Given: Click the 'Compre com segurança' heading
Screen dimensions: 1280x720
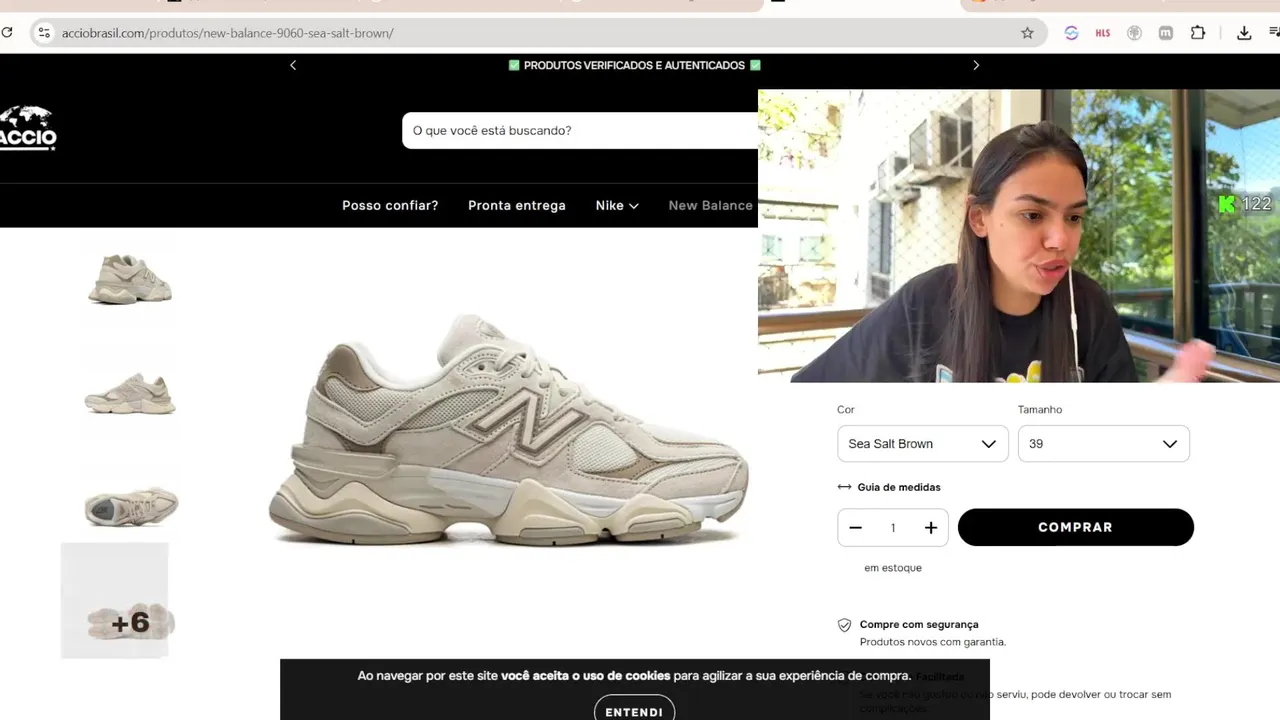Looking at the screenshot, I should (919, 624).
